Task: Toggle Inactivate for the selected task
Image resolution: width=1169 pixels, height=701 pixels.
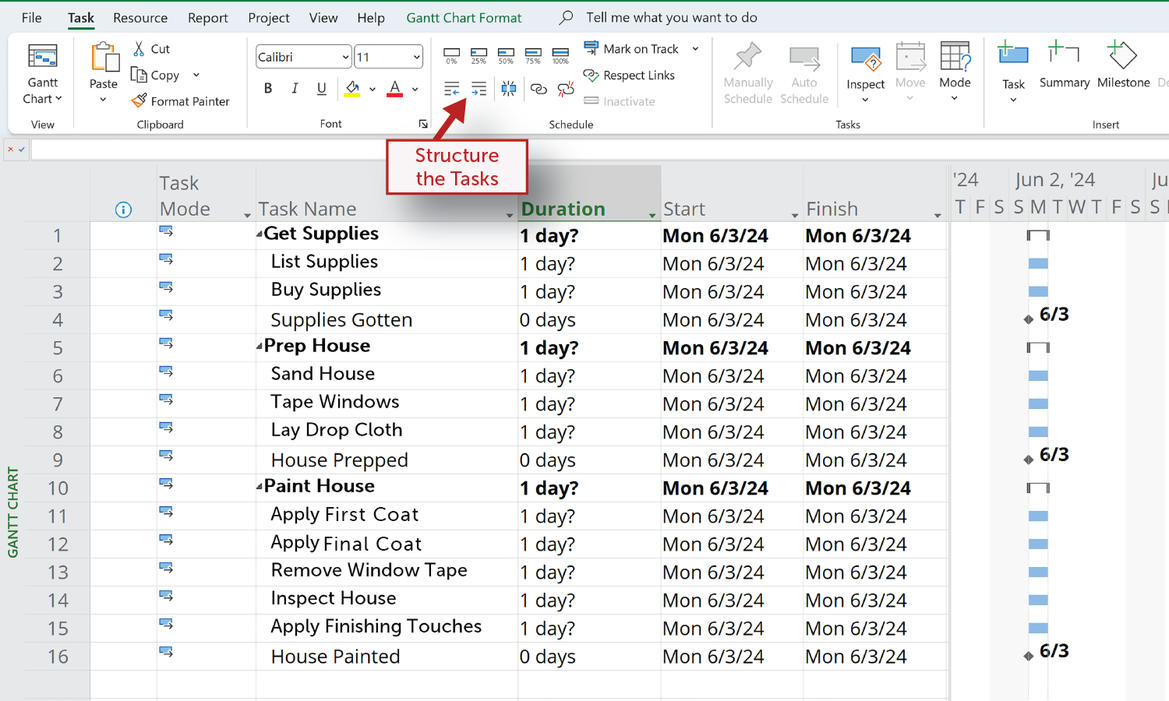Action: [x=620, y=101]
